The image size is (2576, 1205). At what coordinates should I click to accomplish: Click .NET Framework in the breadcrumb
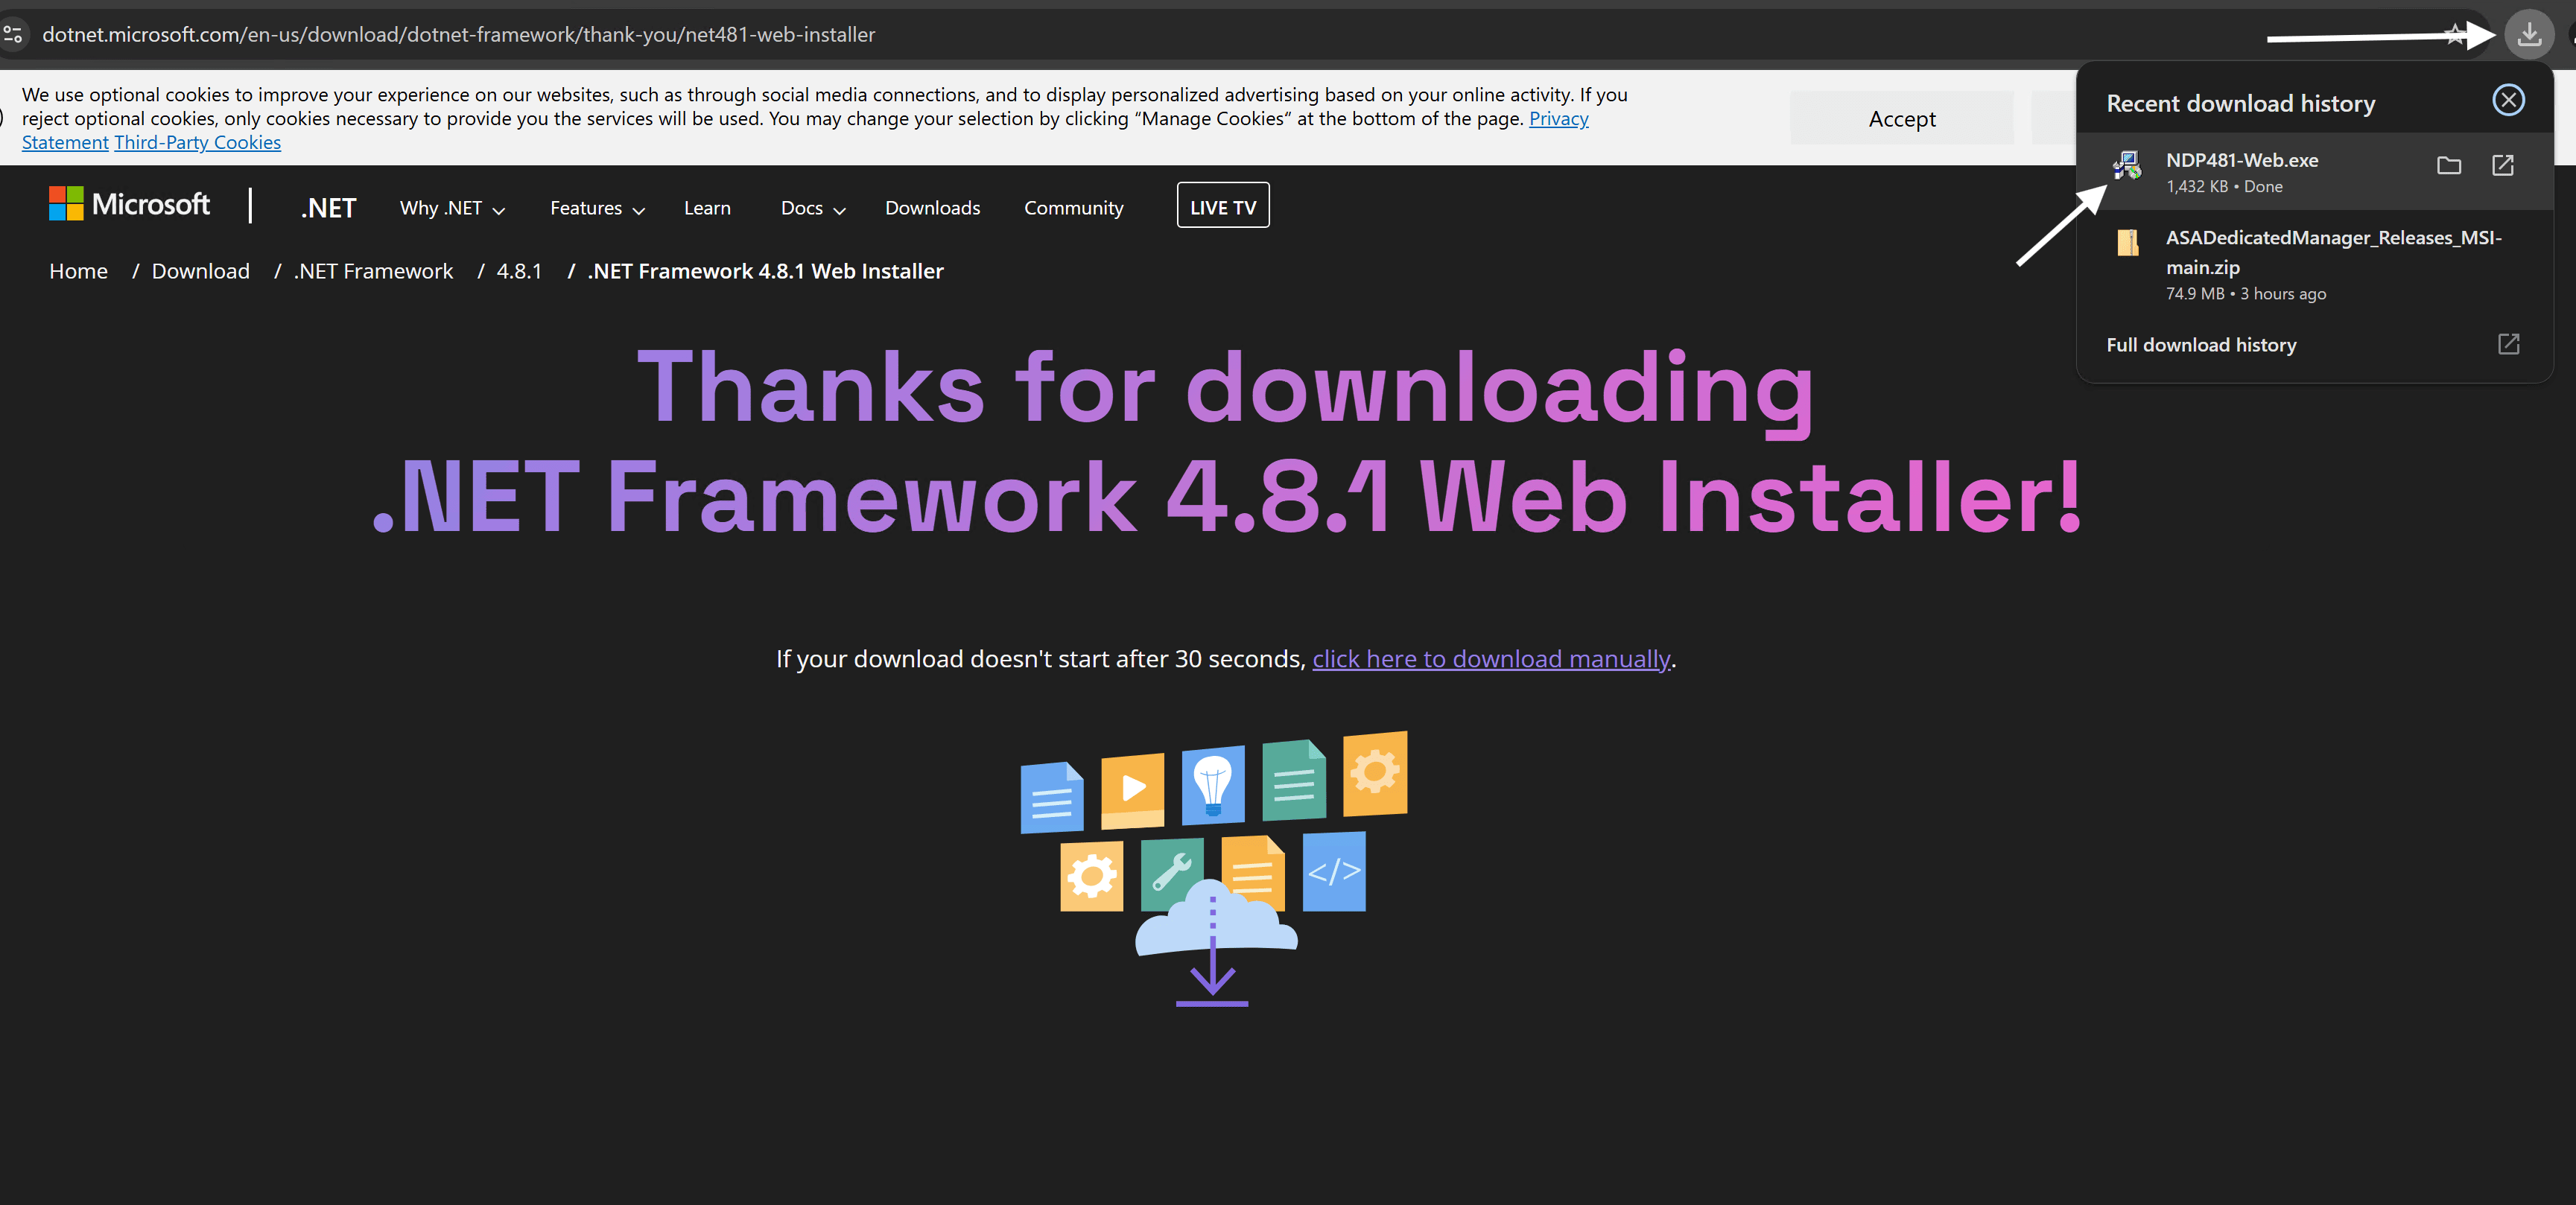373,272
